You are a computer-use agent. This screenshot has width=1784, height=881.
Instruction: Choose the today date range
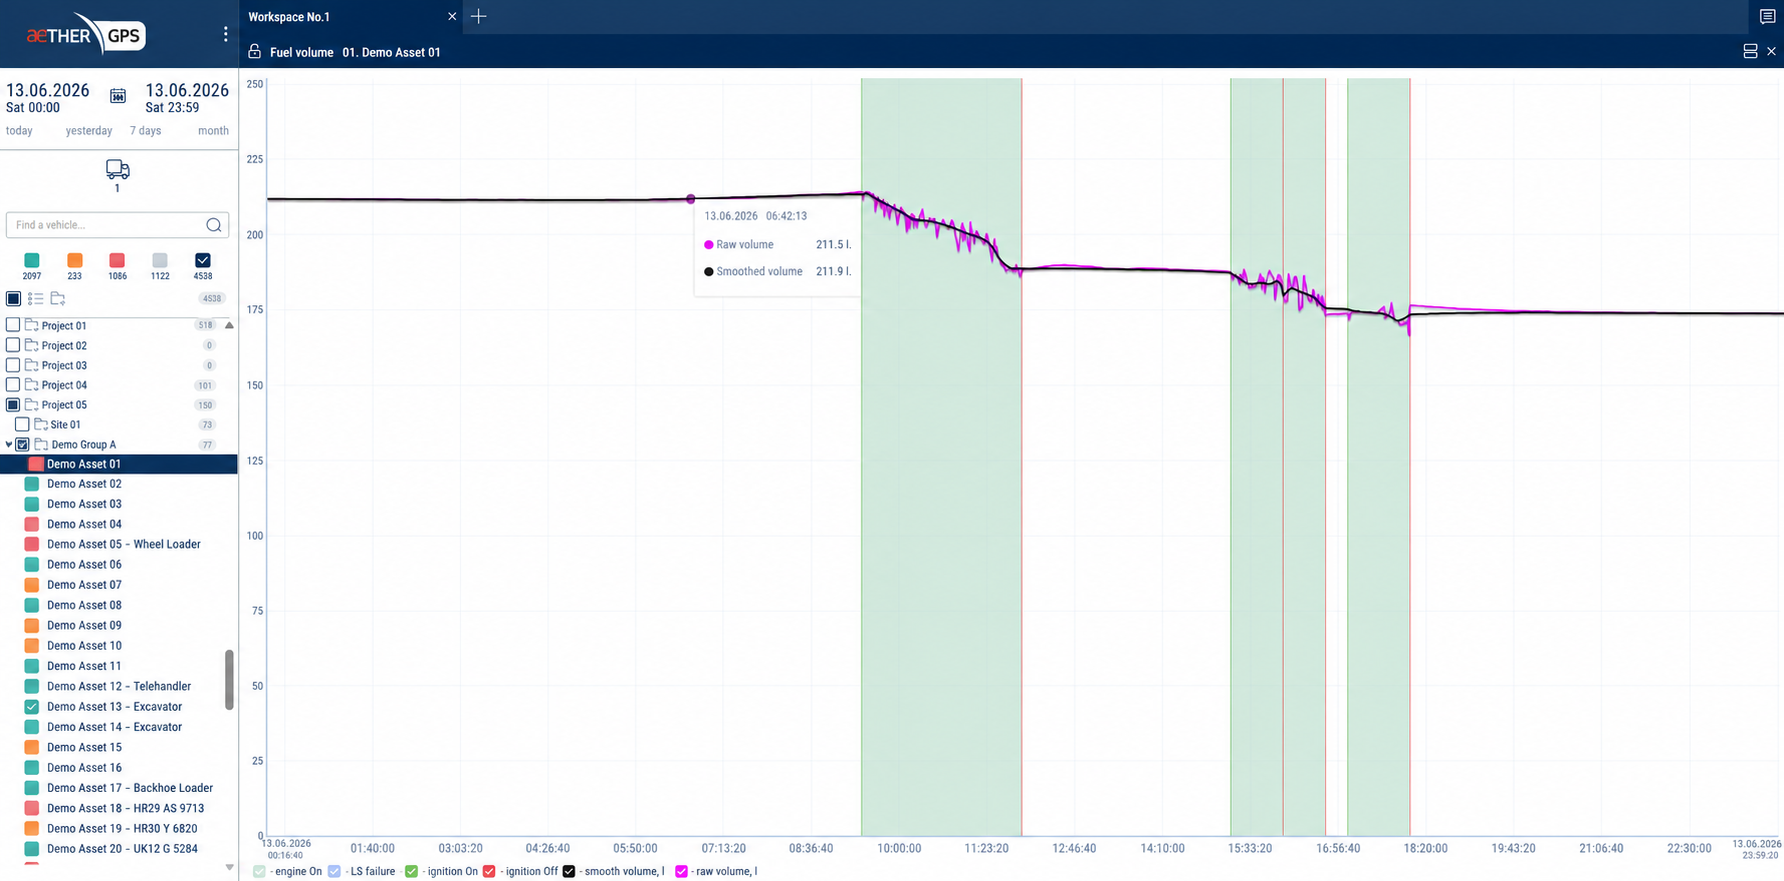(19, 130)
